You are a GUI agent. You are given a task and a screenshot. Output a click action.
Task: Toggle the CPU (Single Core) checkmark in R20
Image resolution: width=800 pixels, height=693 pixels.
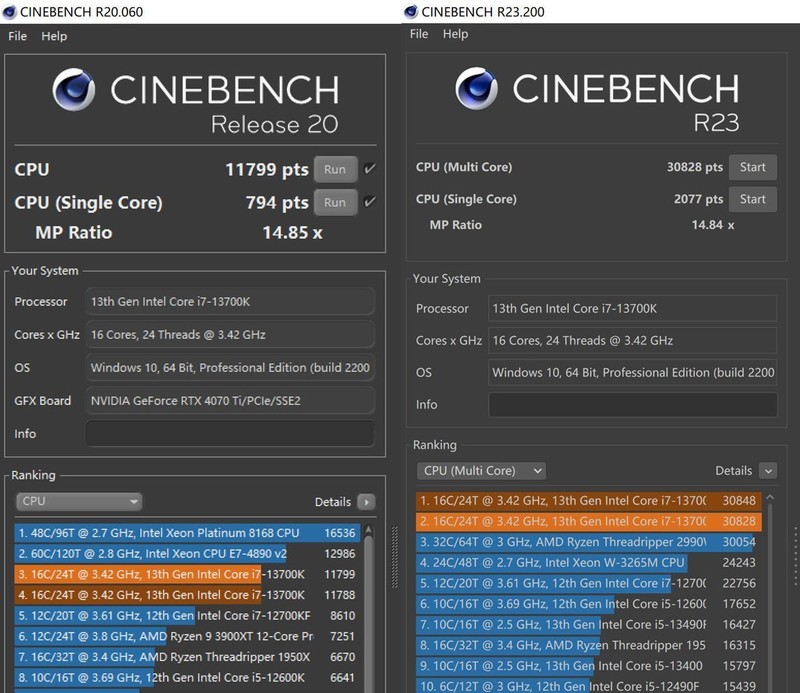click(370, 202)
